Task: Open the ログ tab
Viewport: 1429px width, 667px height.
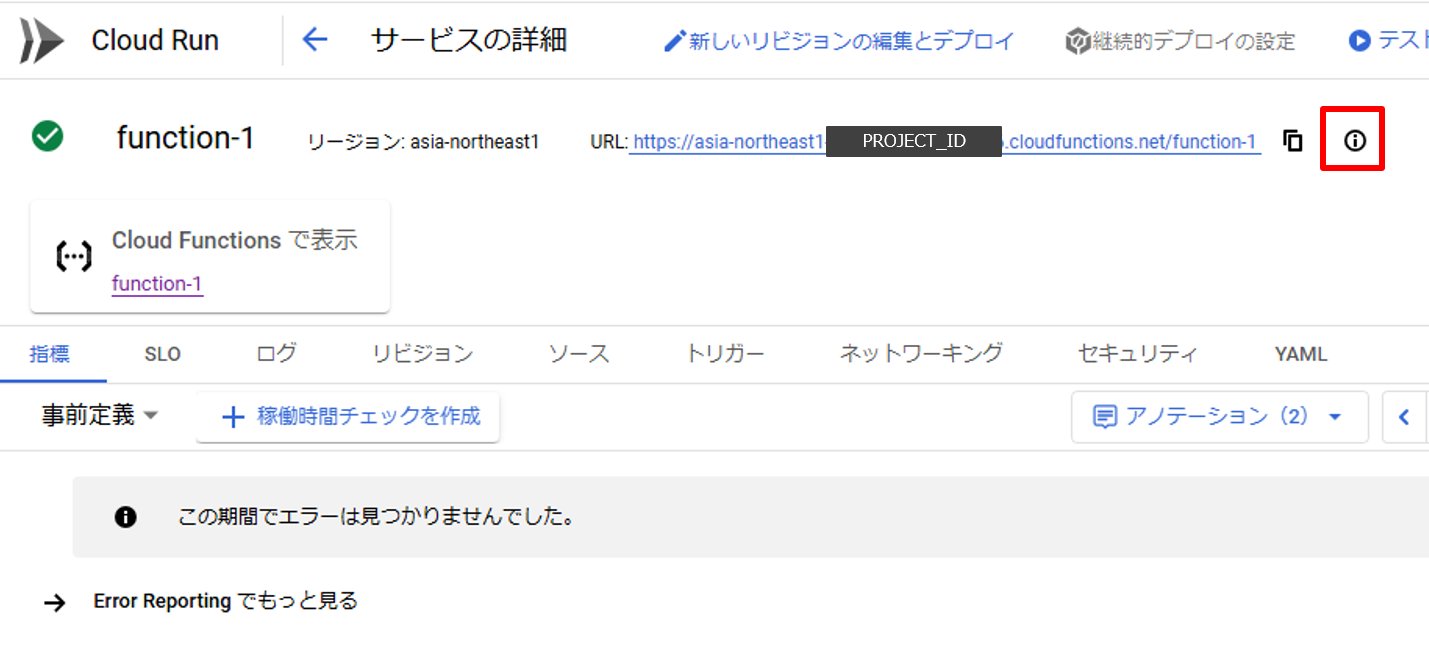Action: point(276,354)
